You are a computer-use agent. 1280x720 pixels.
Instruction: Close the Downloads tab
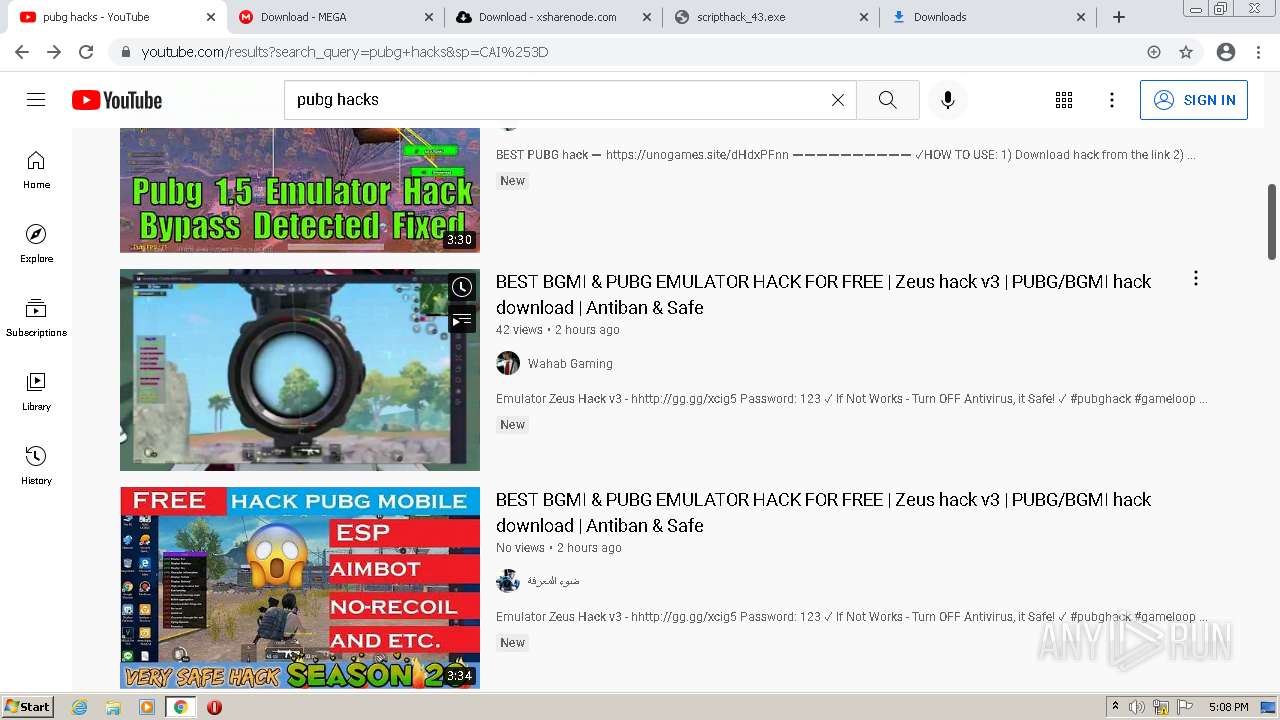1081,17
